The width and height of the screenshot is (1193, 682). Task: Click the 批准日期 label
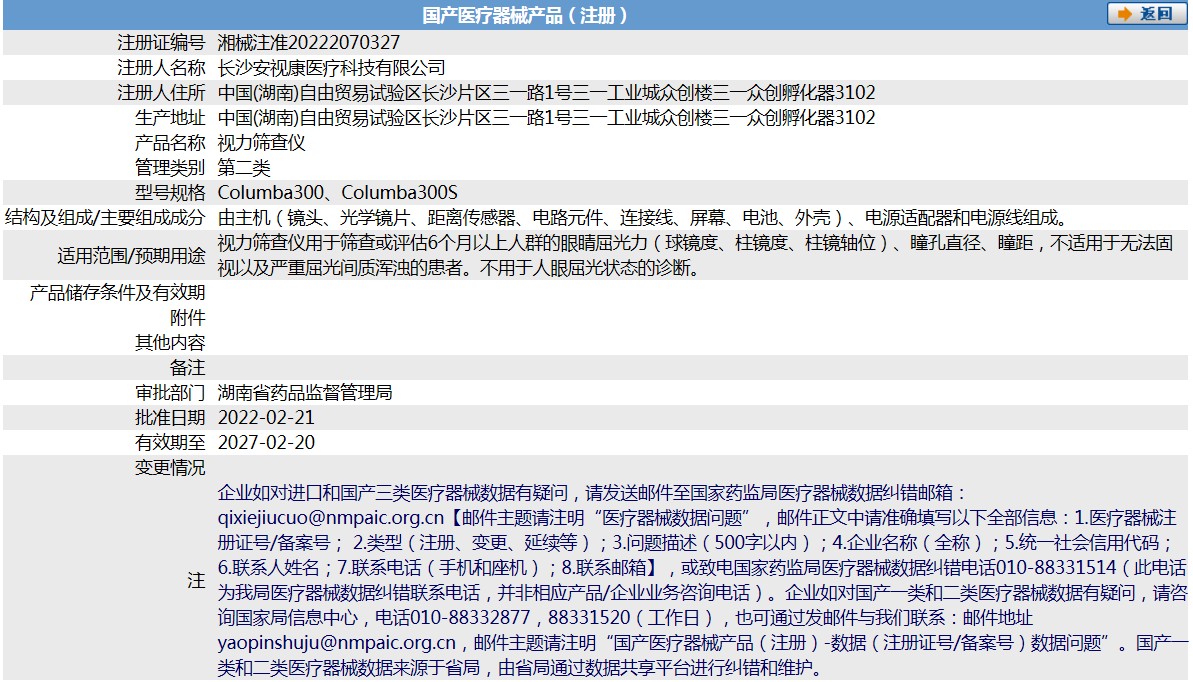[x=170, y=418]
